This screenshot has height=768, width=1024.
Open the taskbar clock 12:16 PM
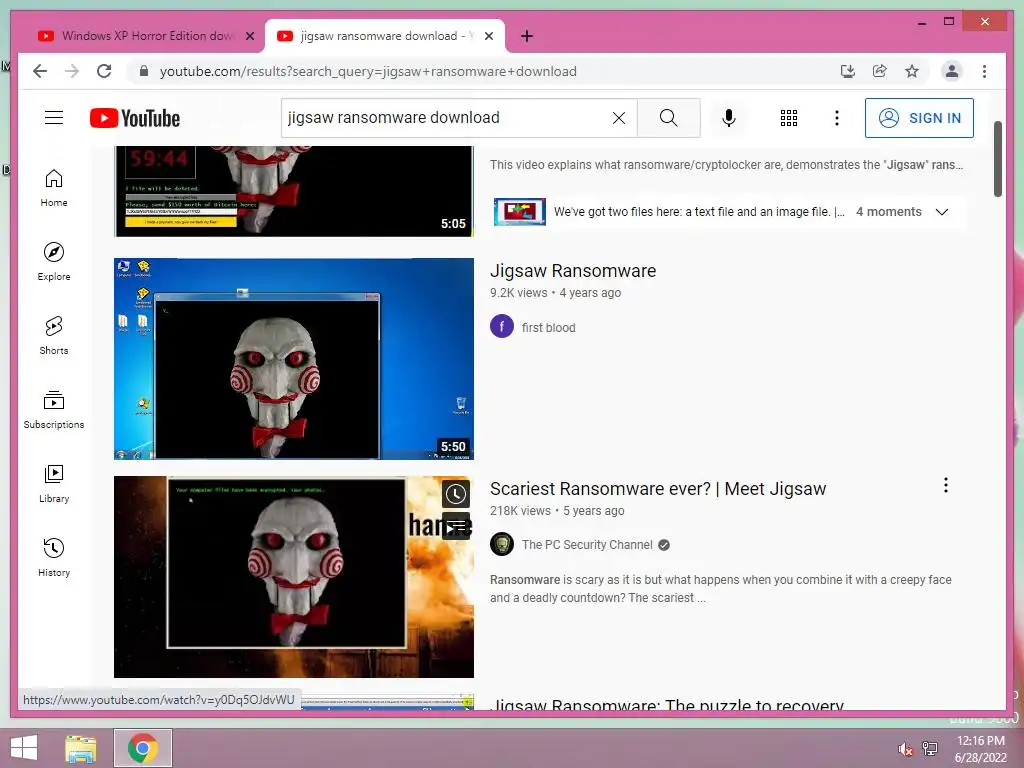pos(980,749)
